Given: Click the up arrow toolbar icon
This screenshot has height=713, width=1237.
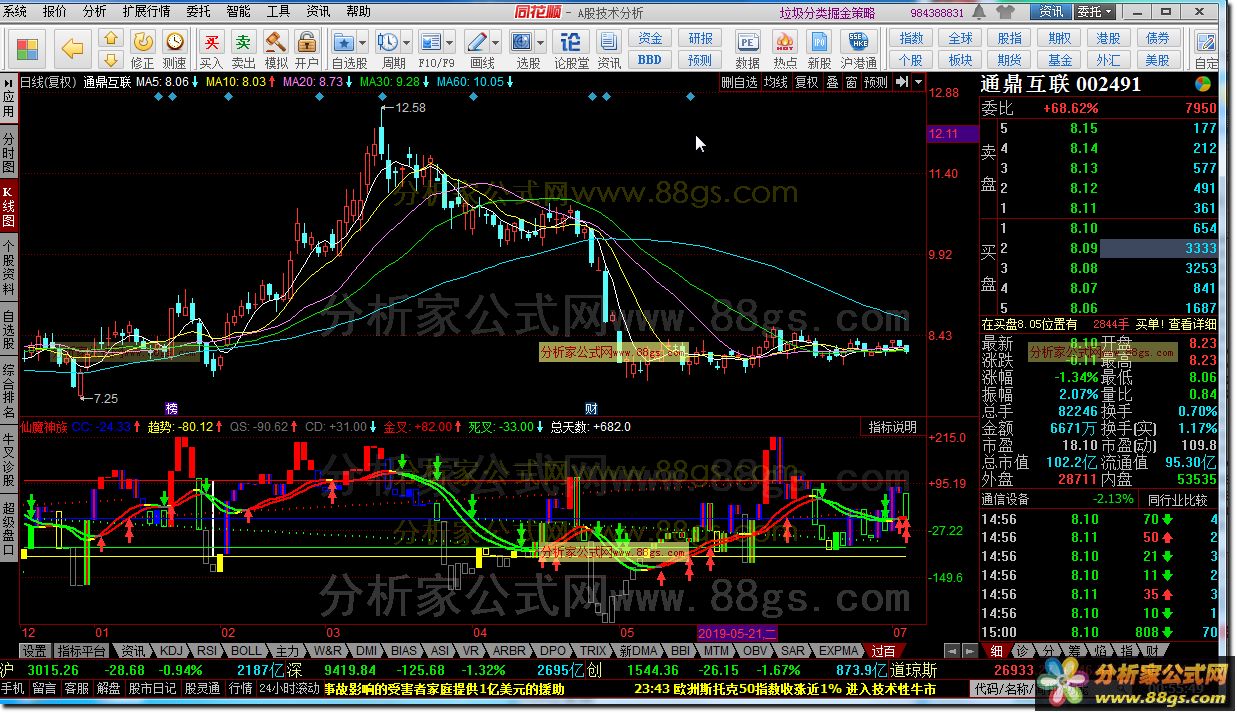Looking at the screenshot, I should coord(111,38).
